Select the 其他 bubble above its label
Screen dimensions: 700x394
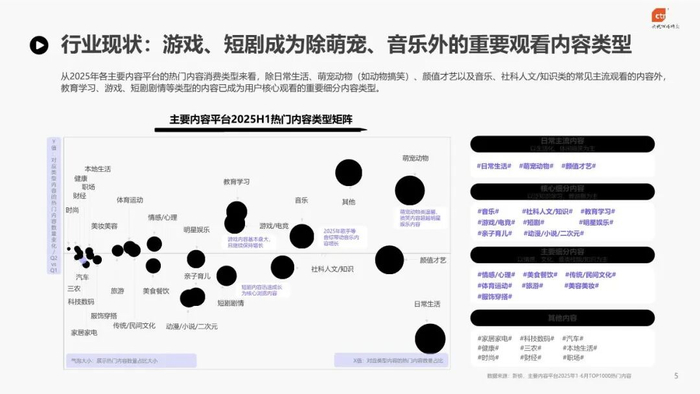click(349, 173)
